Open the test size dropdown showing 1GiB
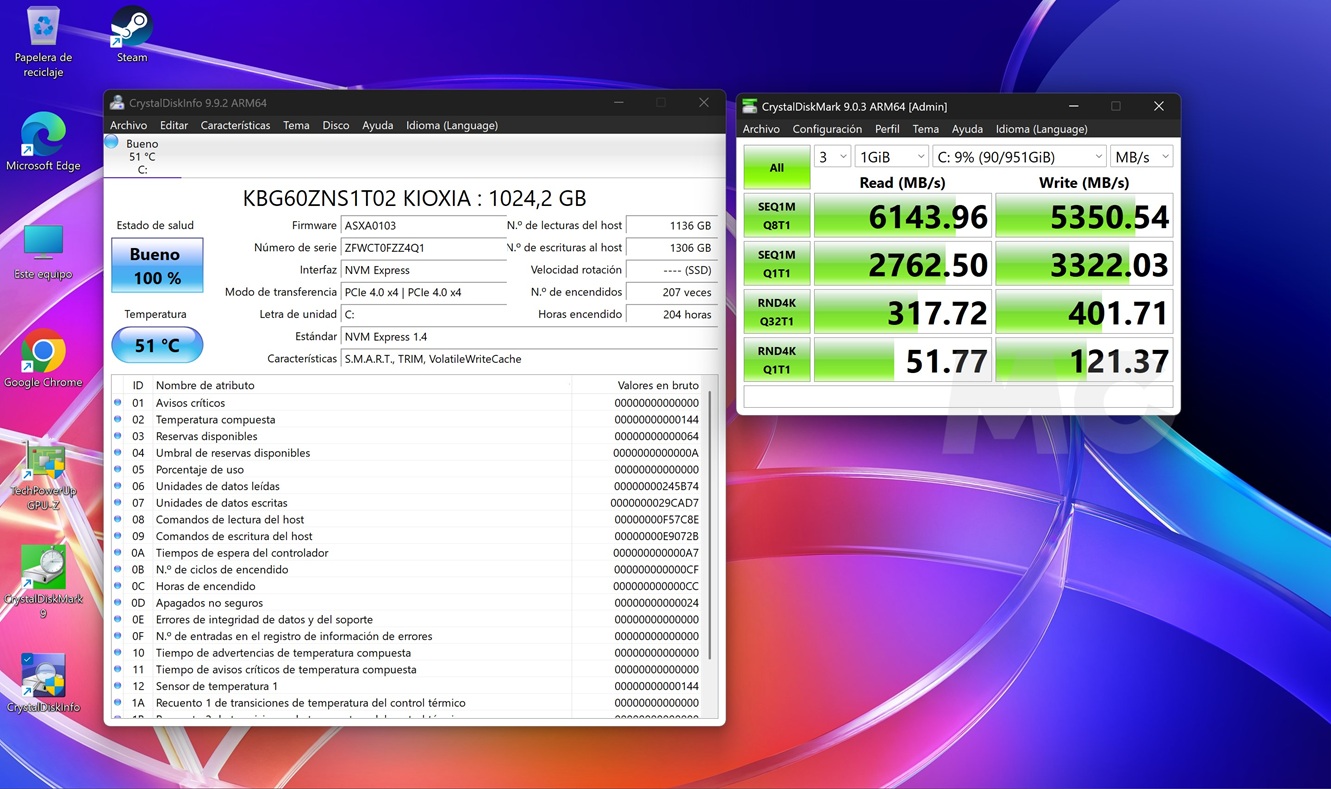This screenshot has height=789, width=1331. point(891,157)
